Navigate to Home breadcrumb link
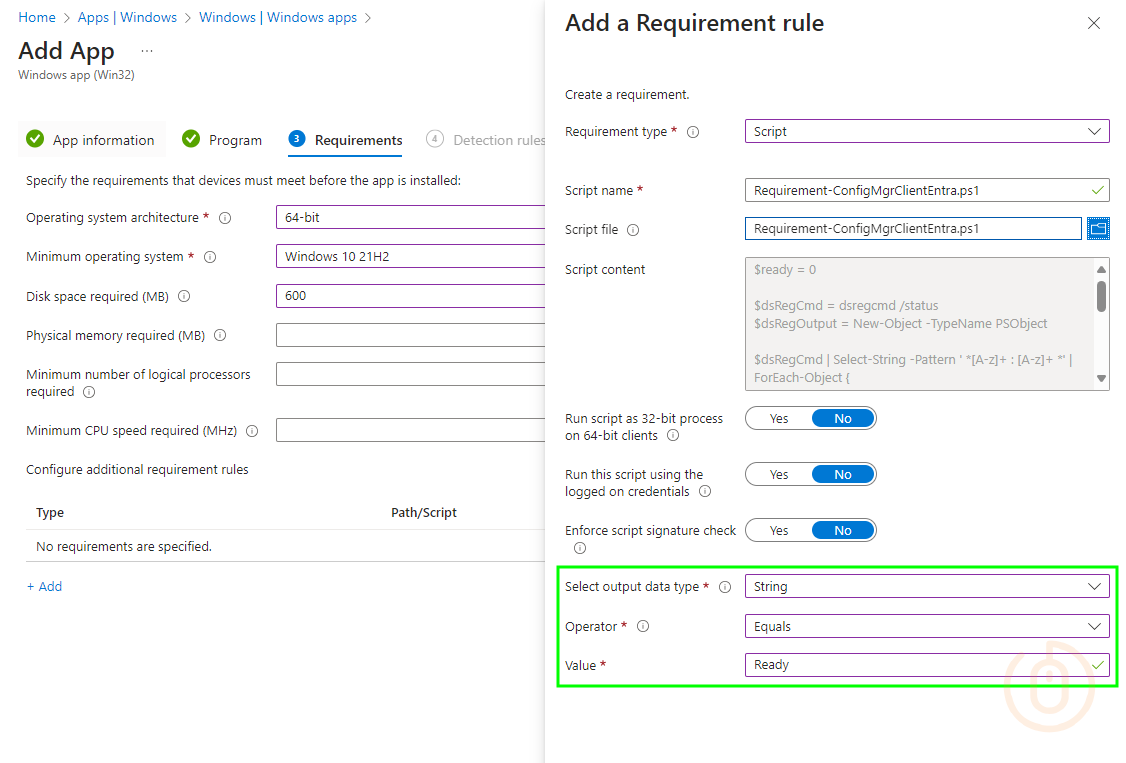 pos(37,17)
